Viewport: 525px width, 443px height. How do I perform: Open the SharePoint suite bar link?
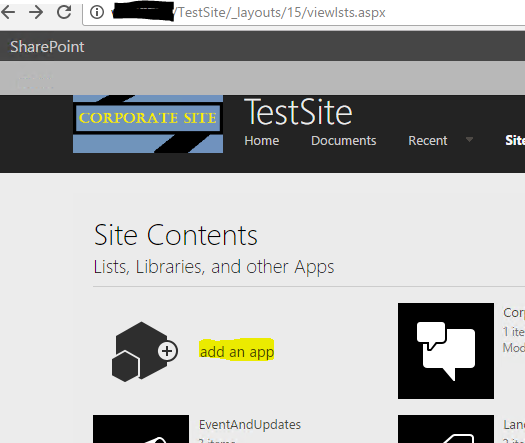[47, 47]
